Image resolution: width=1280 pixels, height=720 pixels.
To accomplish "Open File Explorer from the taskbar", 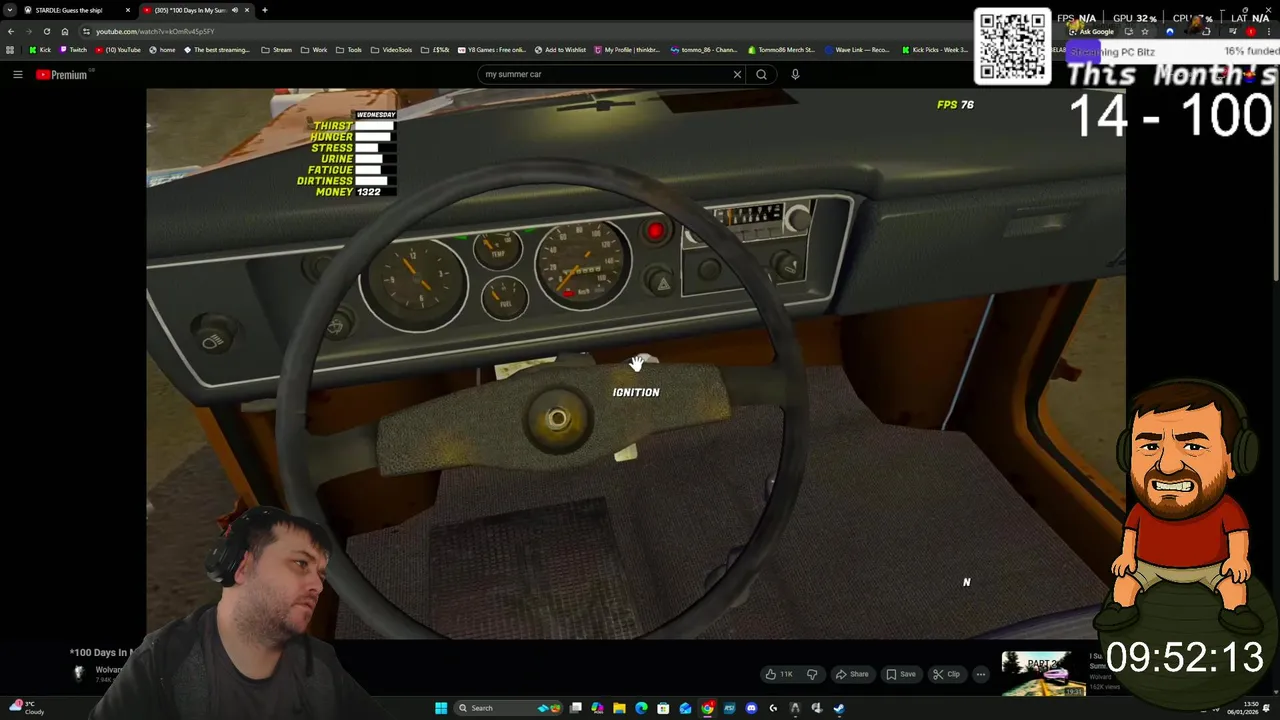I will (619, 708).
